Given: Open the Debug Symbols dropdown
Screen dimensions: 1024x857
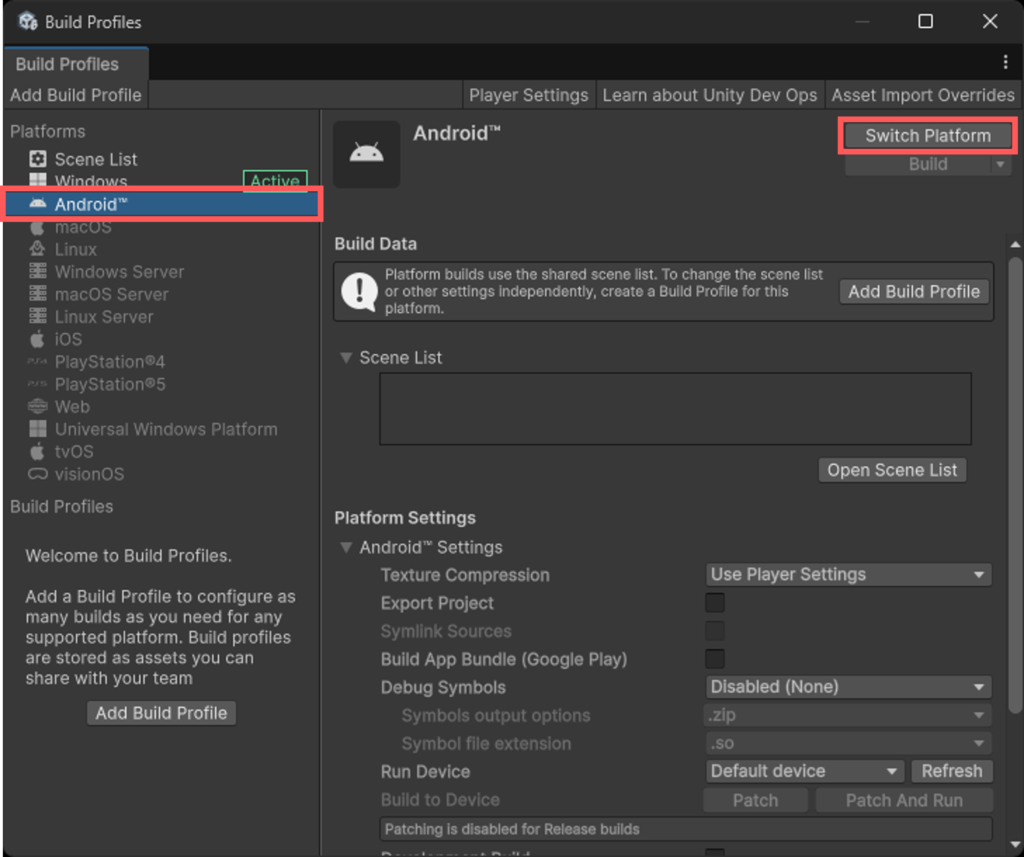Looking at the screenshot, I should tap(848, 687).
